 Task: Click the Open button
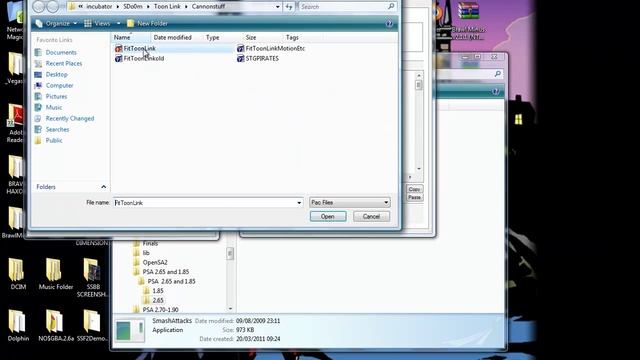(328, 217)
